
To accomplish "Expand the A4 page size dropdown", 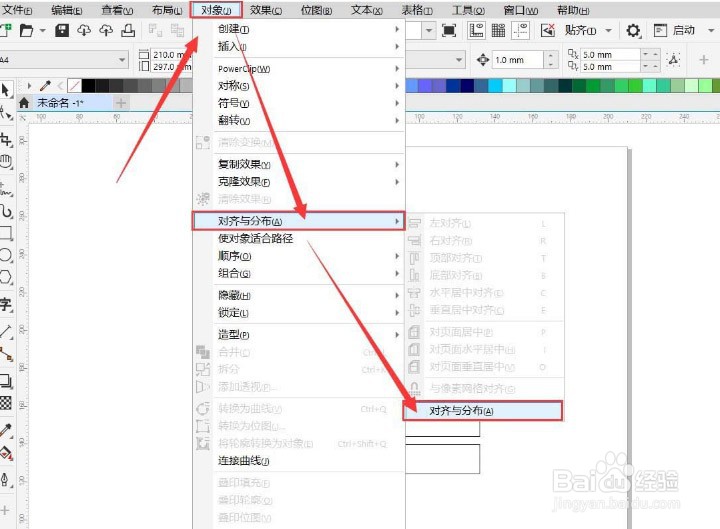I will [122, 60].
